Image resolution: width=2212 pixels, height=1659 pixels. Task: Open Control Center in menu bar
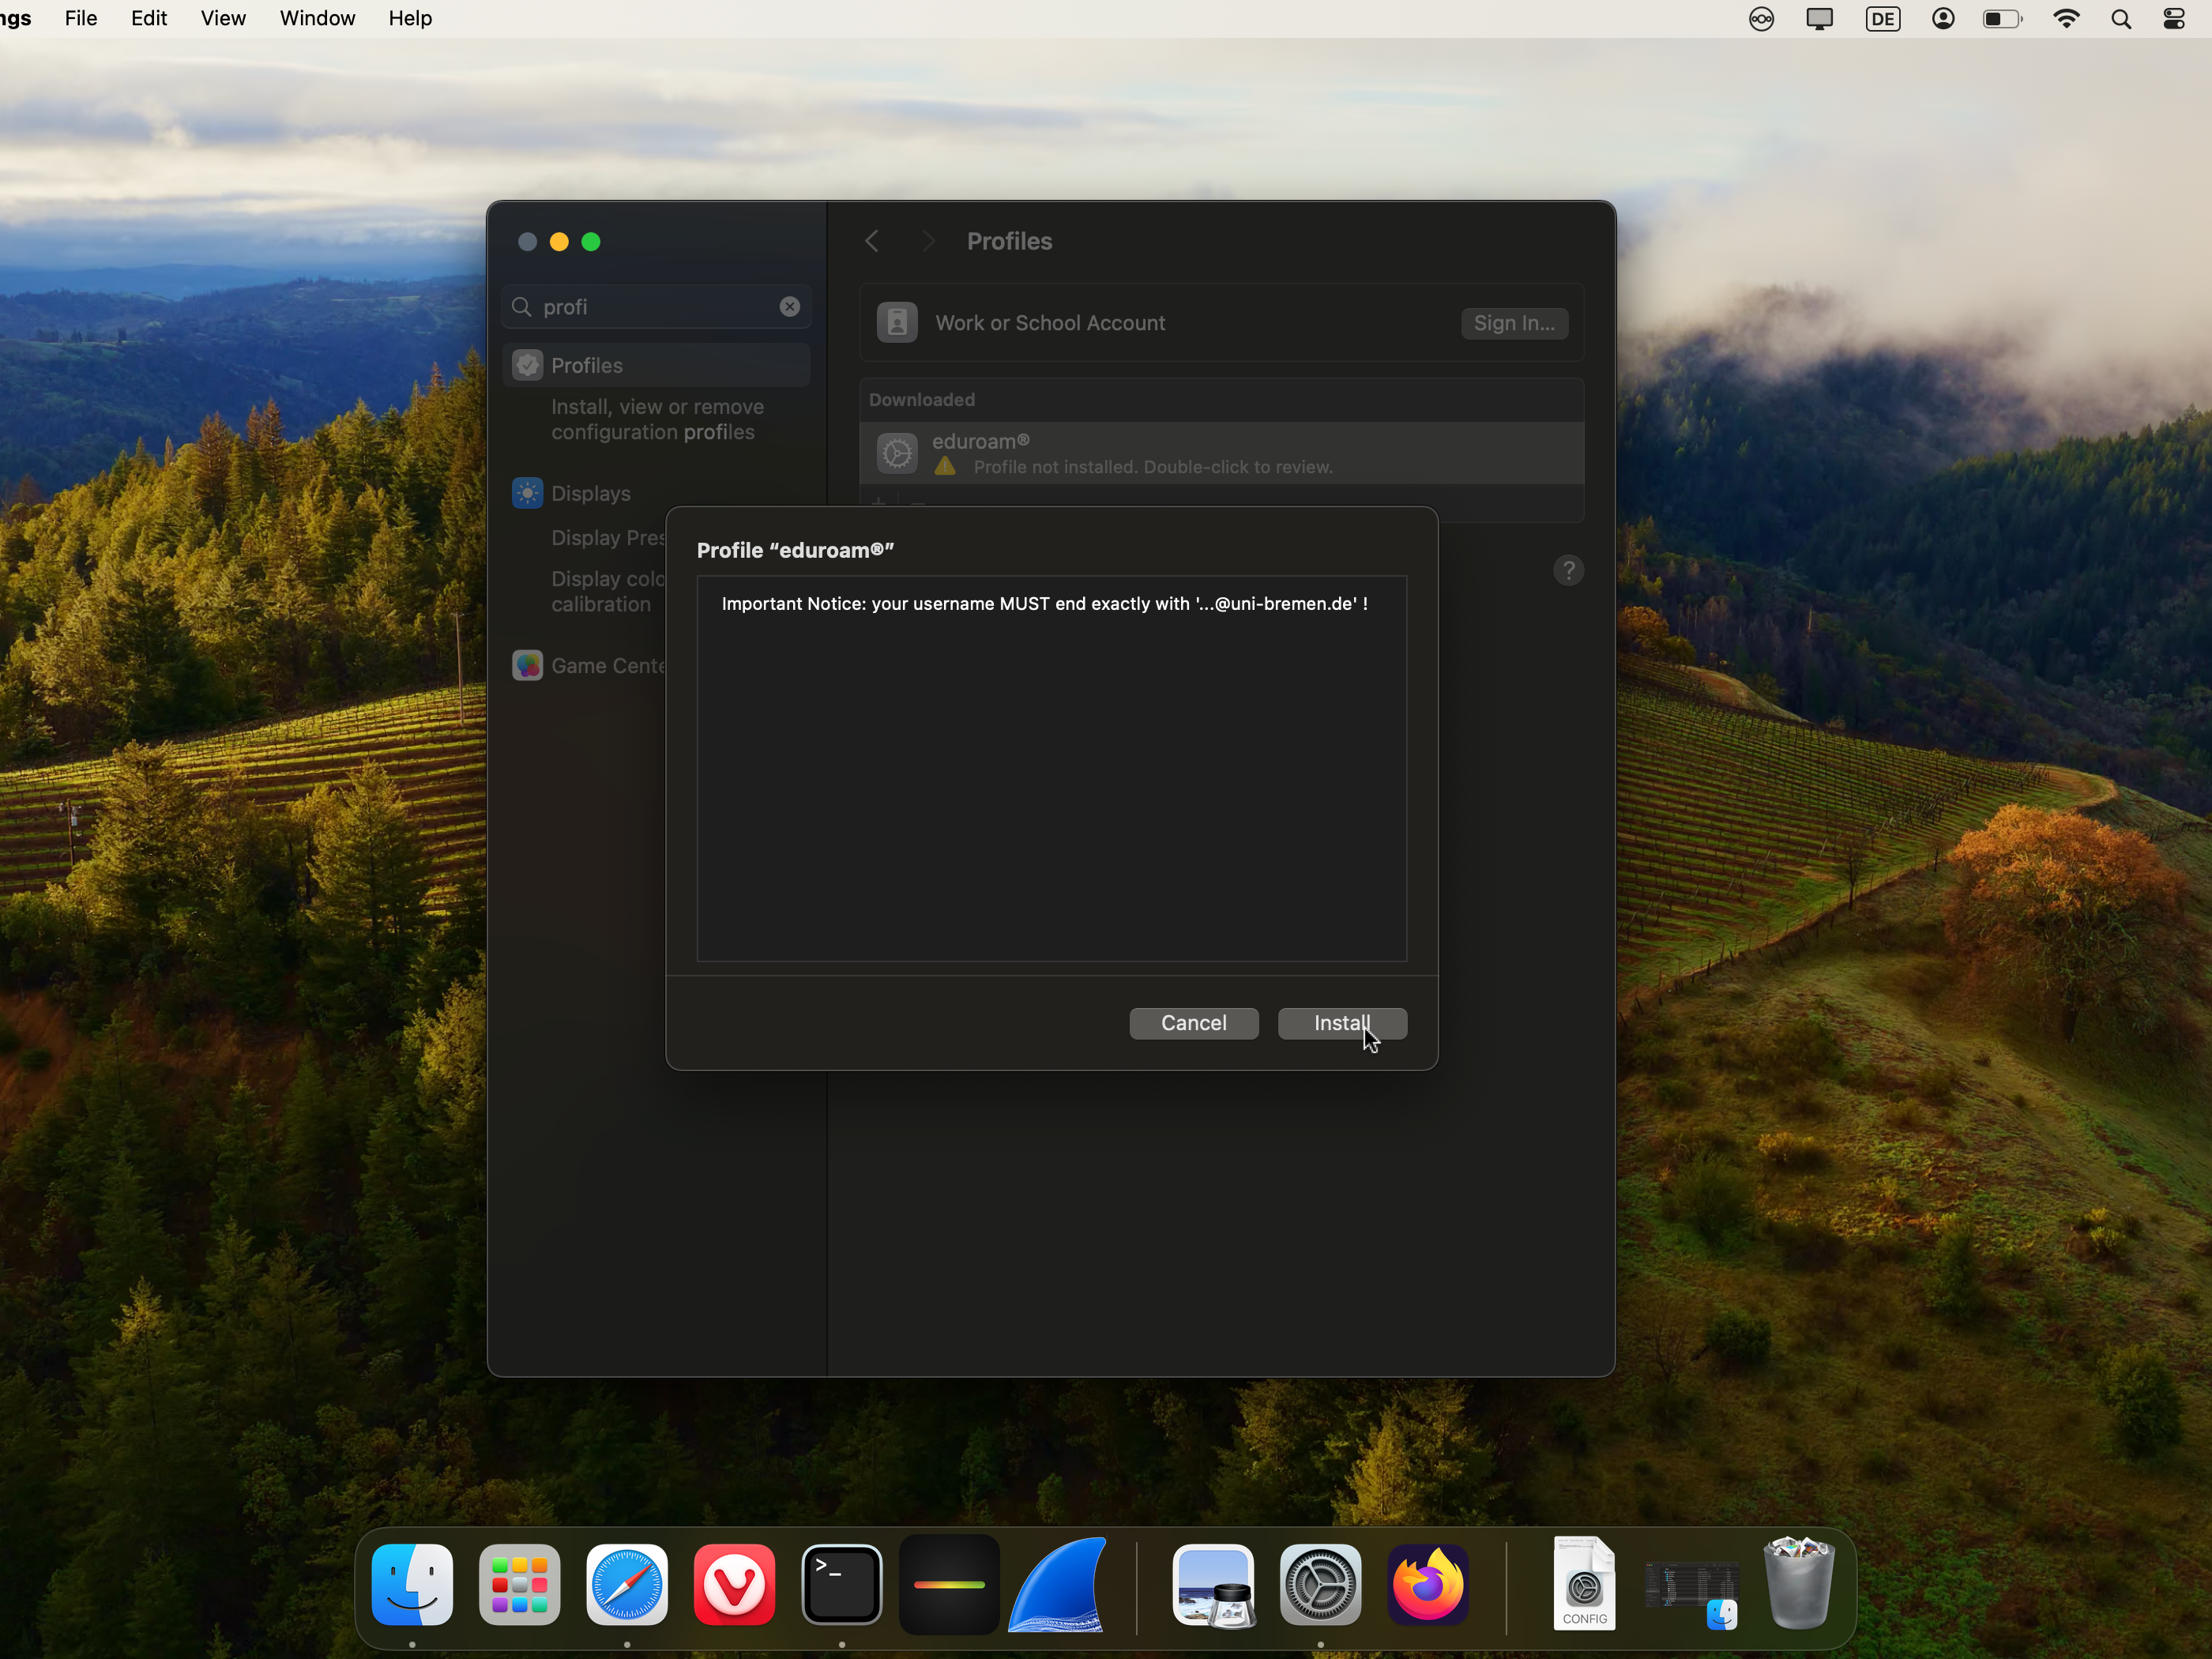tap(2173, 18)
